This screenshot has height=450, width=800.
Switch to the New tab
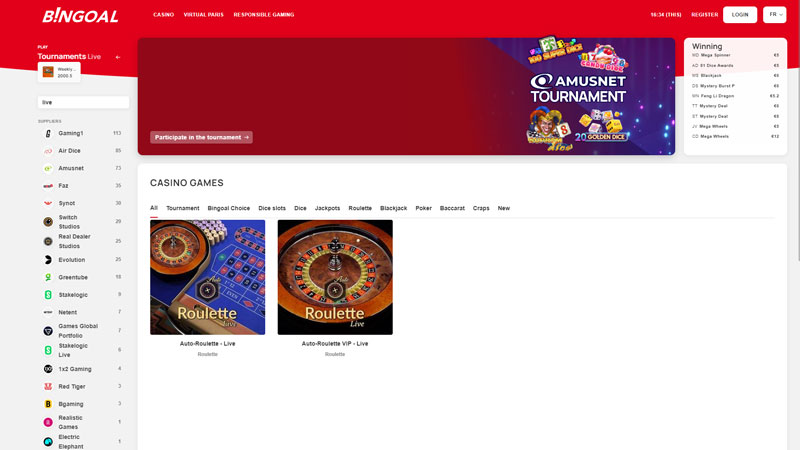(504, 208)
